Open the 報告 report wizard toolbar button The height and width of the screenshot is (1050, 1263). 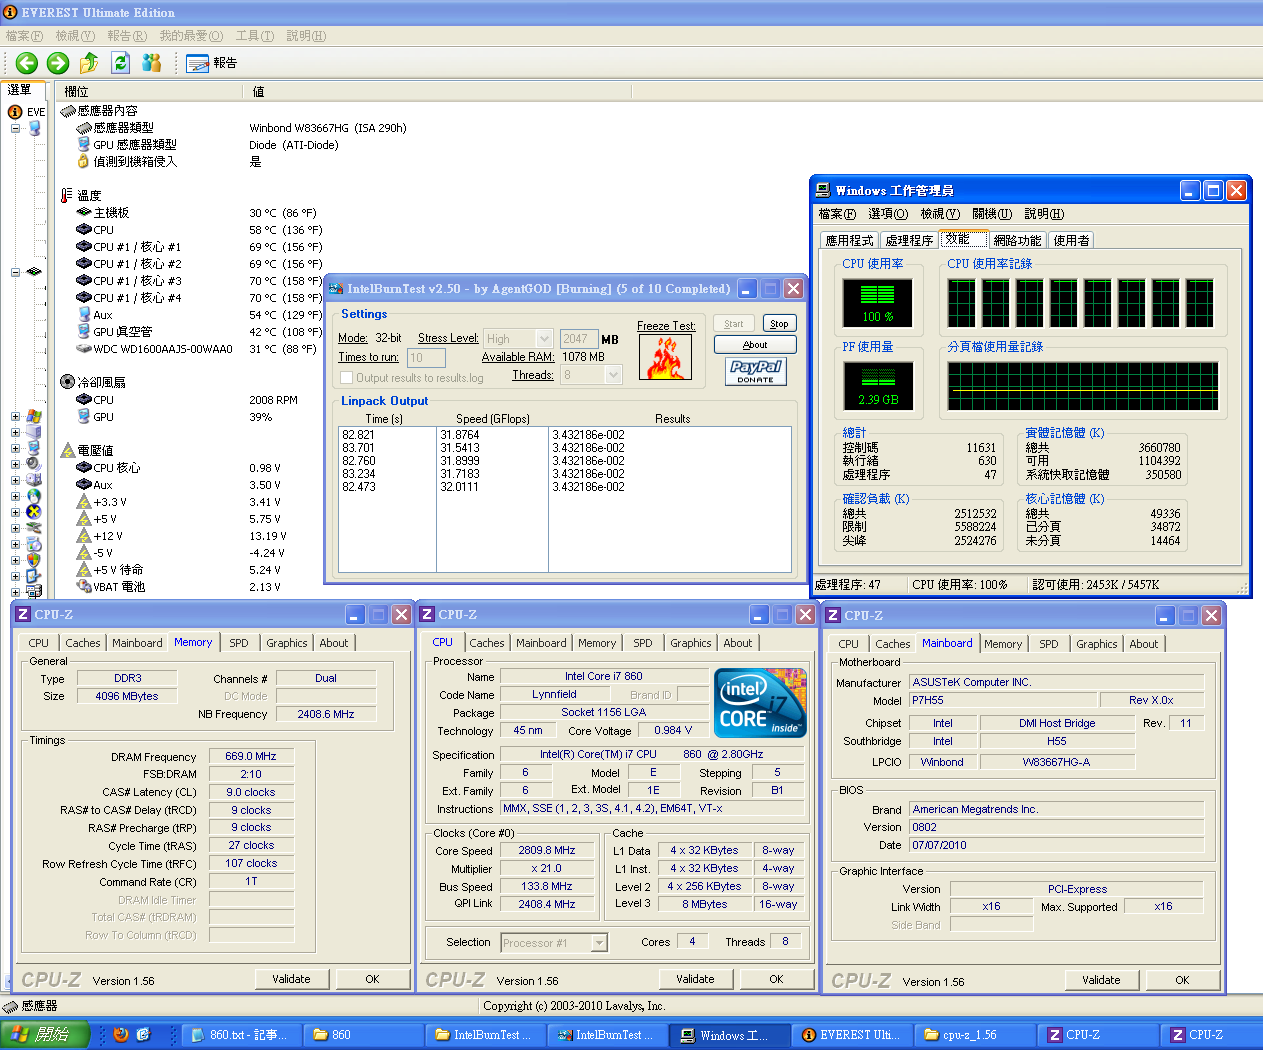tap(211, 63)
